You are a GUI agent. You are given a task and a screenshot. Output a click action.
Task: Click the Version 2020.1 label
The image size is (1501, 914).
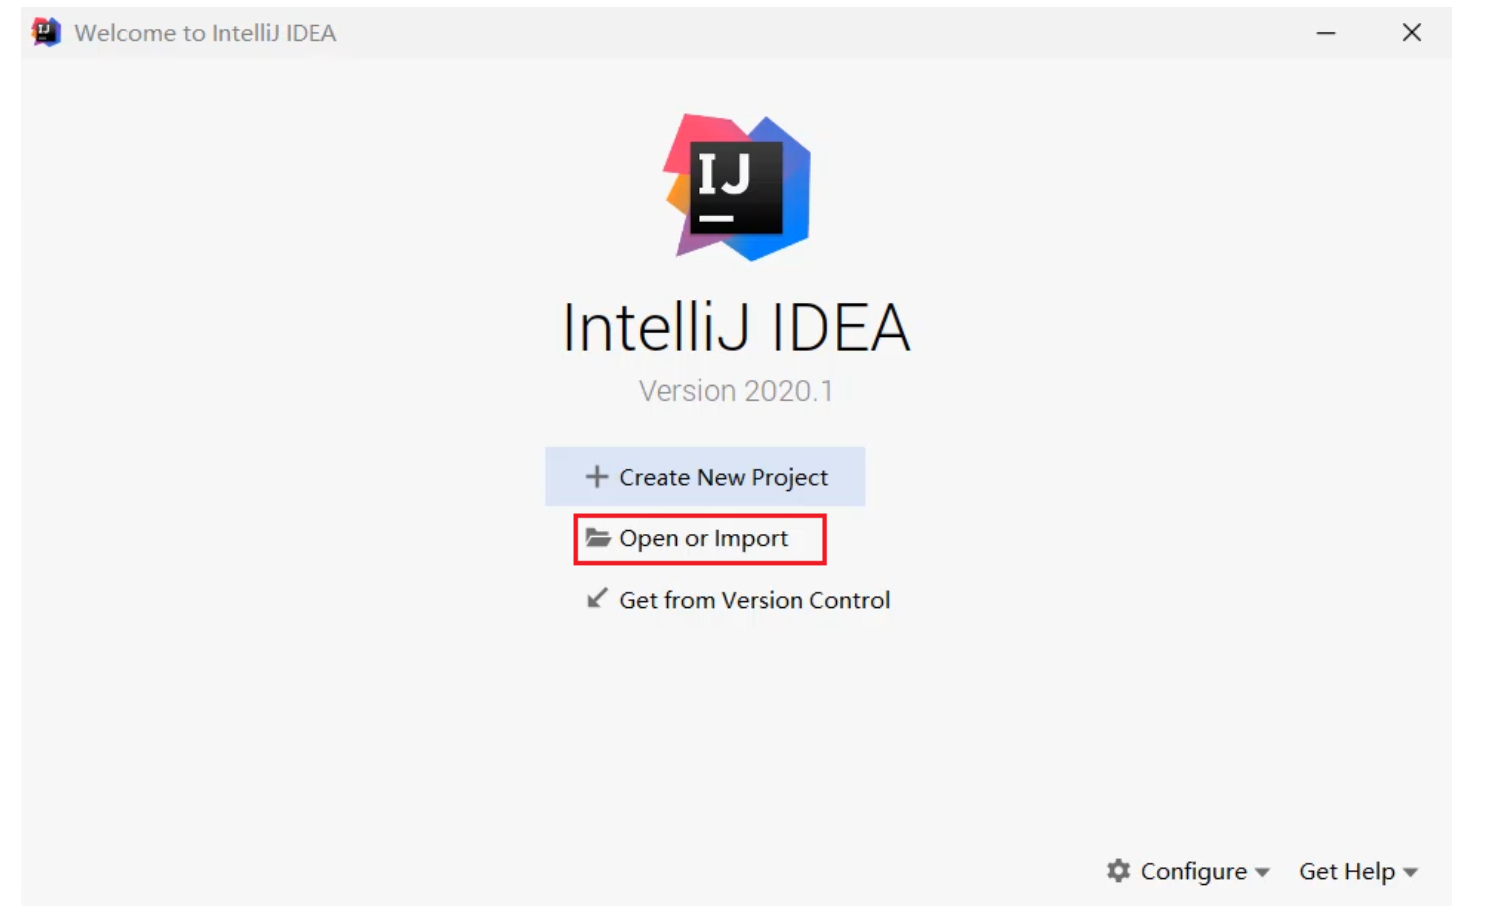[736, 391]
